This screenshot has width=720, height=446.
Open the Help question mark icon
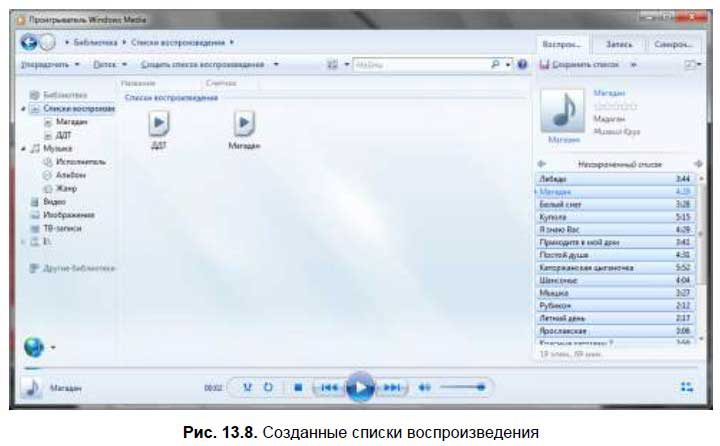tap(522, 64)
